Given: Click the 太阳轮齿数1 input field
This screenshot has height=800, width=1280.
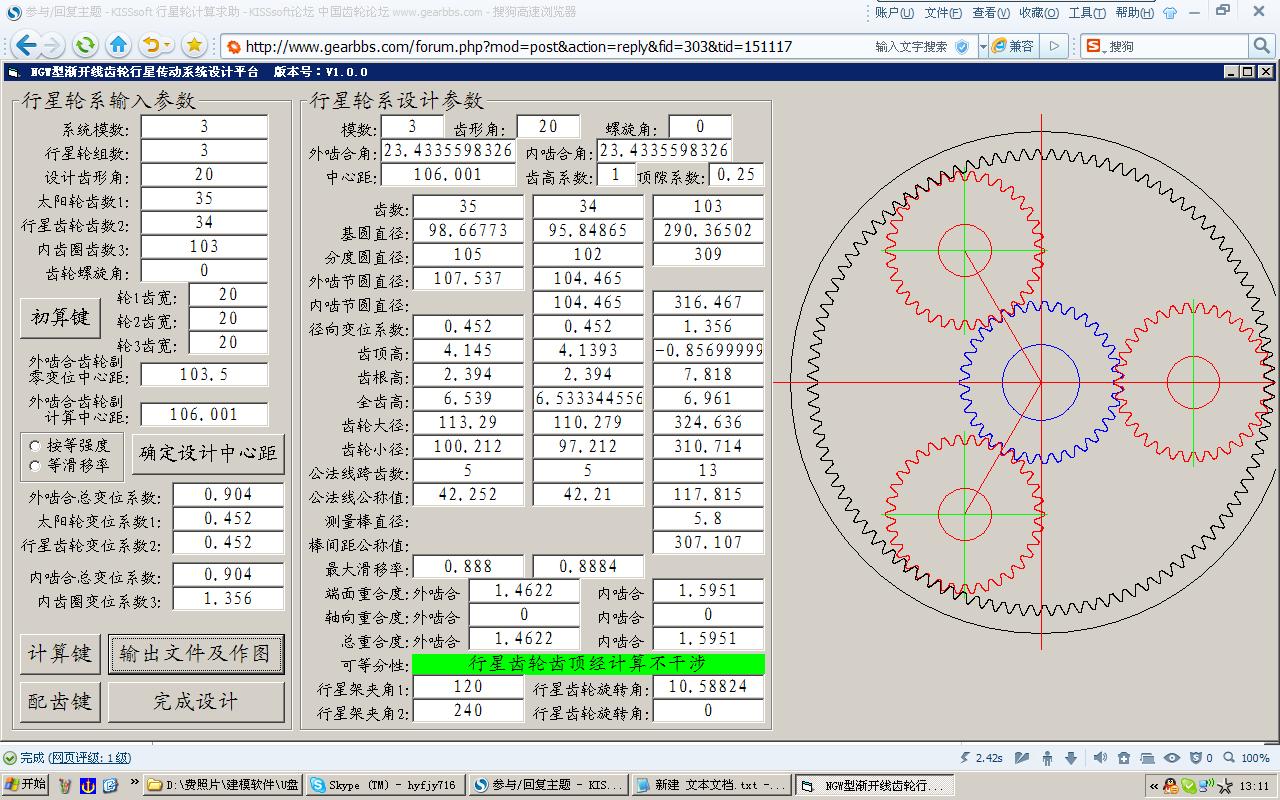Looking at the screenshot, I should tap(204, 199).
